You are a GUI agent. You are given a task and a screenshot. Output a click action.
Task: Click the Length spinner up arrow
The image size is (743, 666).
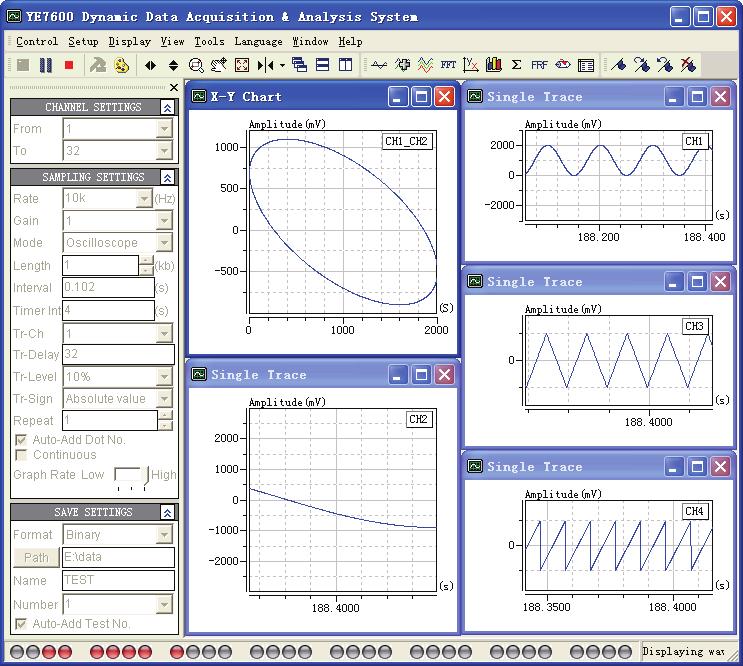[x=146, y=261]
